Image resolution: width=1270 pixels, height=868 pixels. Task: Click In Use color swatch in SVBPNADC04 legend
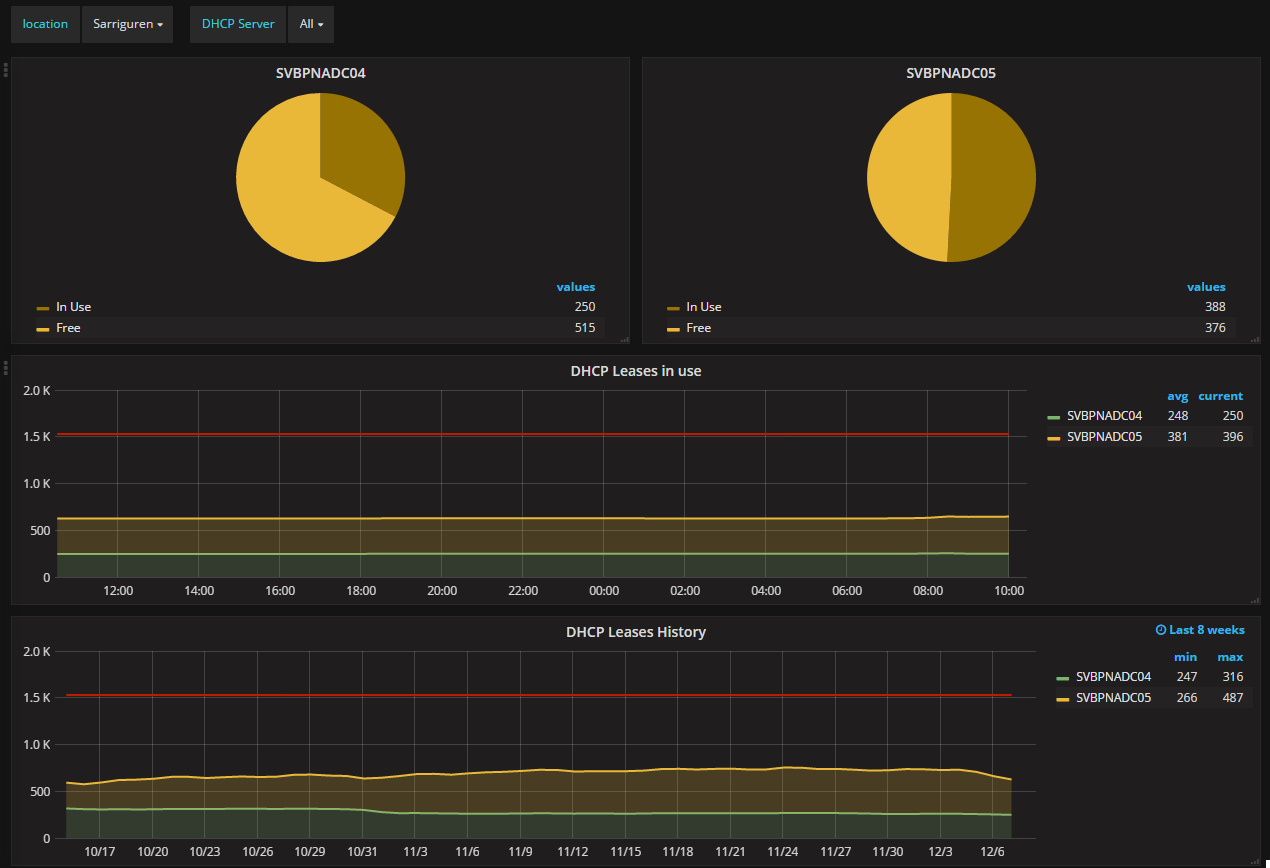[x=43, y=308]
